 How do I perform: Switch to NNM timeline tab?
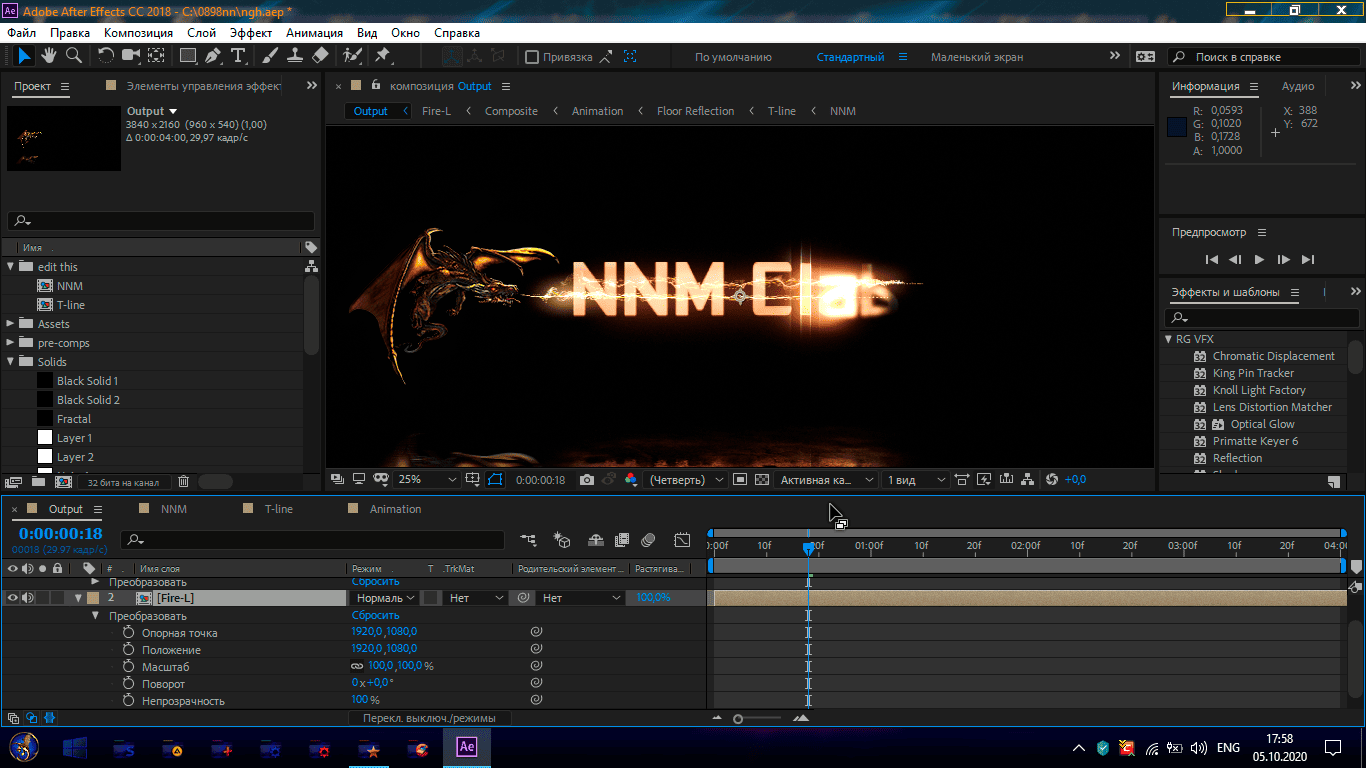click(174, 509)
